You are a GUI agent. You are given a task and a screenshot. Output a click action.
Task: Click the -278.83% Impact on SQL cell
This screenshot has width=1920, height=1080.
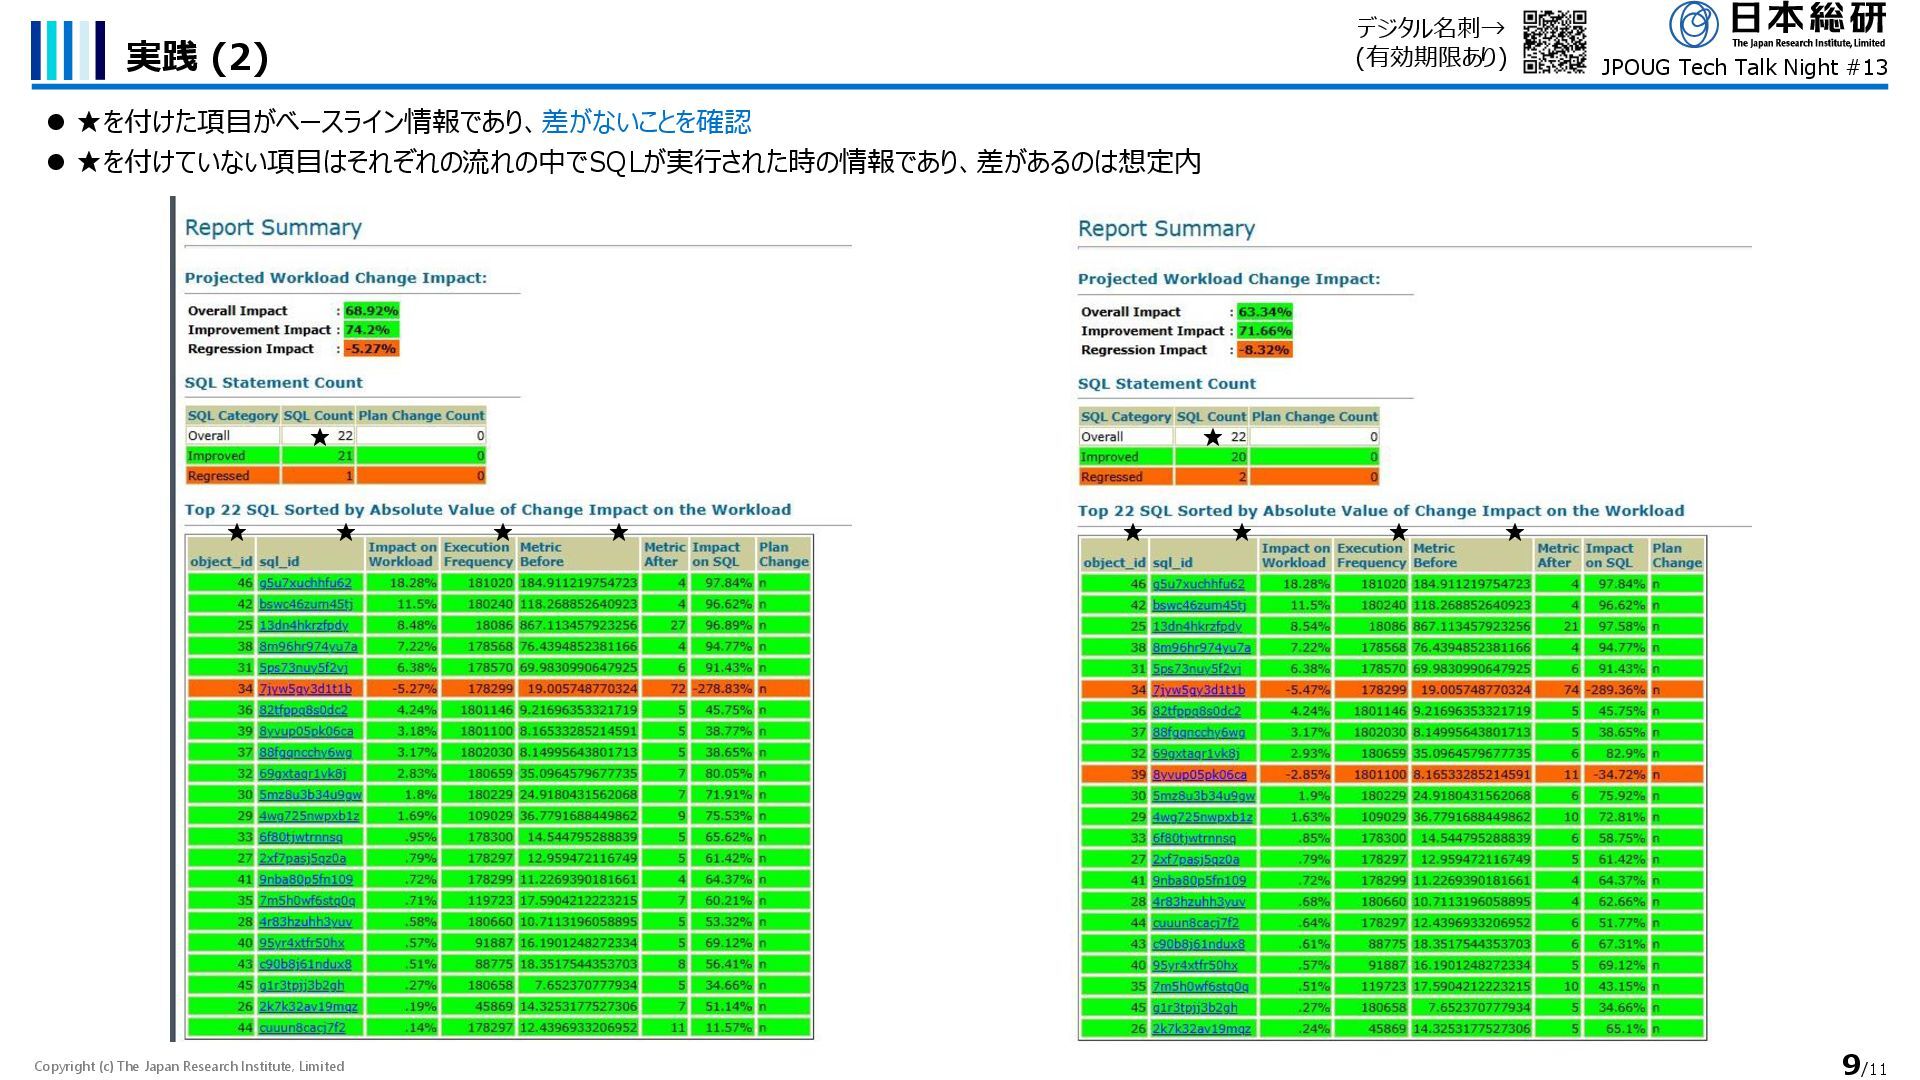tap(721, 689)
